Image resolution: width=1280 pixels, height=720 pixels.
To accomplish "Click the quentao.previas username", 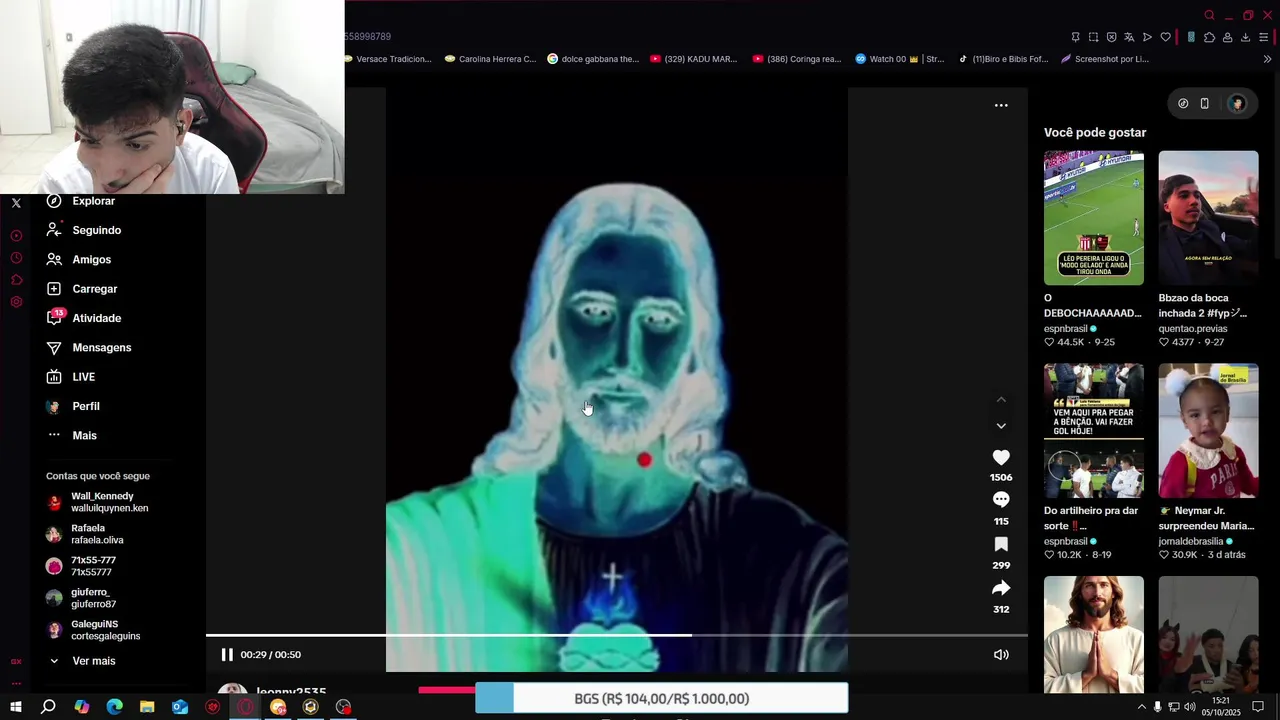I will pyautogui.click(x=1193, y=329).
